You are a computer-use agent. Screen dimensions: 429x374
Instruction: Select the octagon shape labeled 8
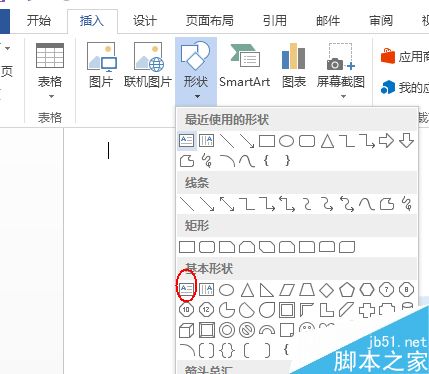click(406, 290)
